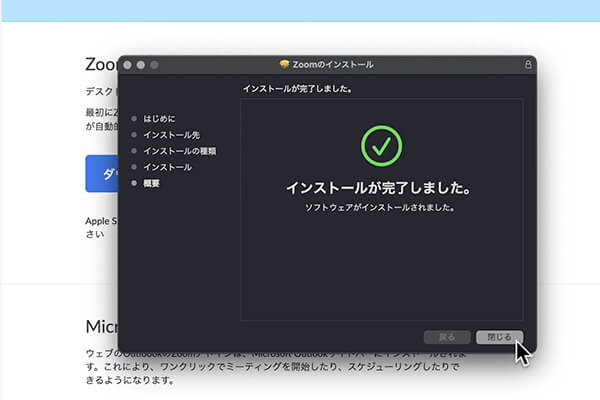Select the インストールの種類 step in the sidebar

tap(179, 151)
